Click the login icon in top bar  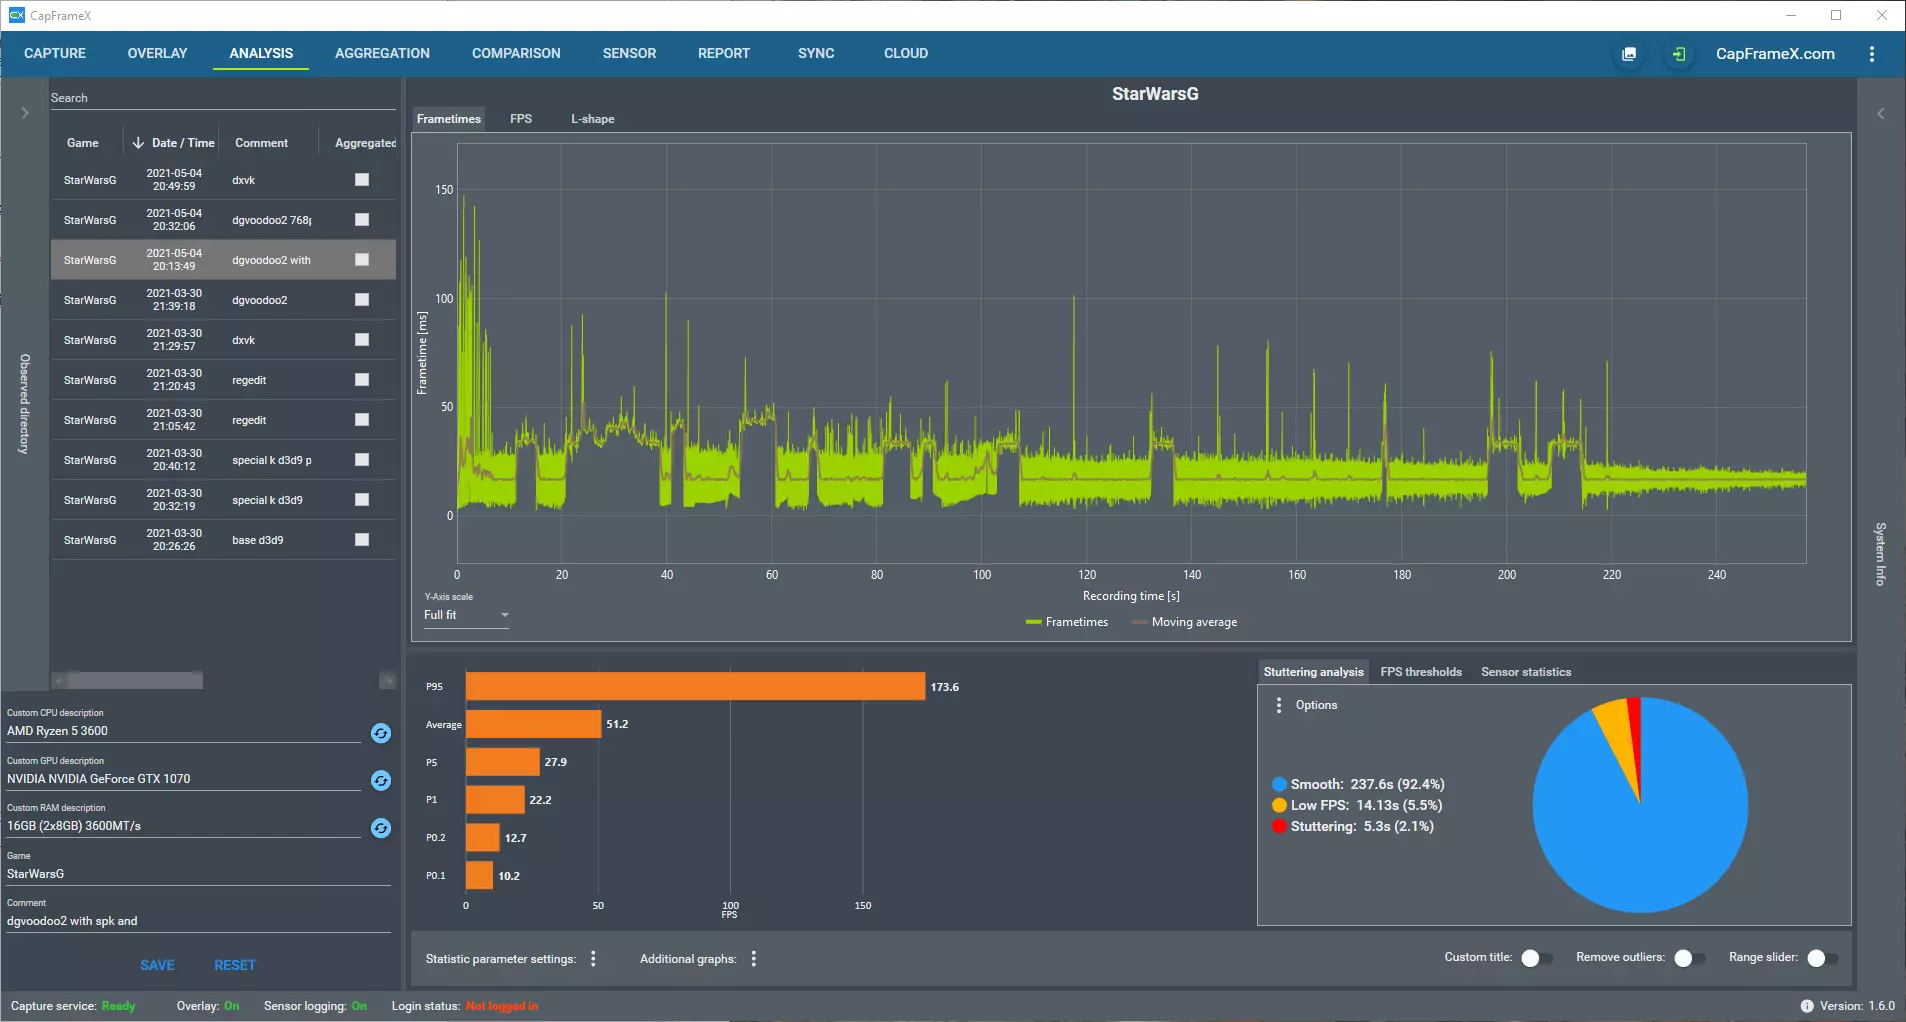[x=1679, y=54]
